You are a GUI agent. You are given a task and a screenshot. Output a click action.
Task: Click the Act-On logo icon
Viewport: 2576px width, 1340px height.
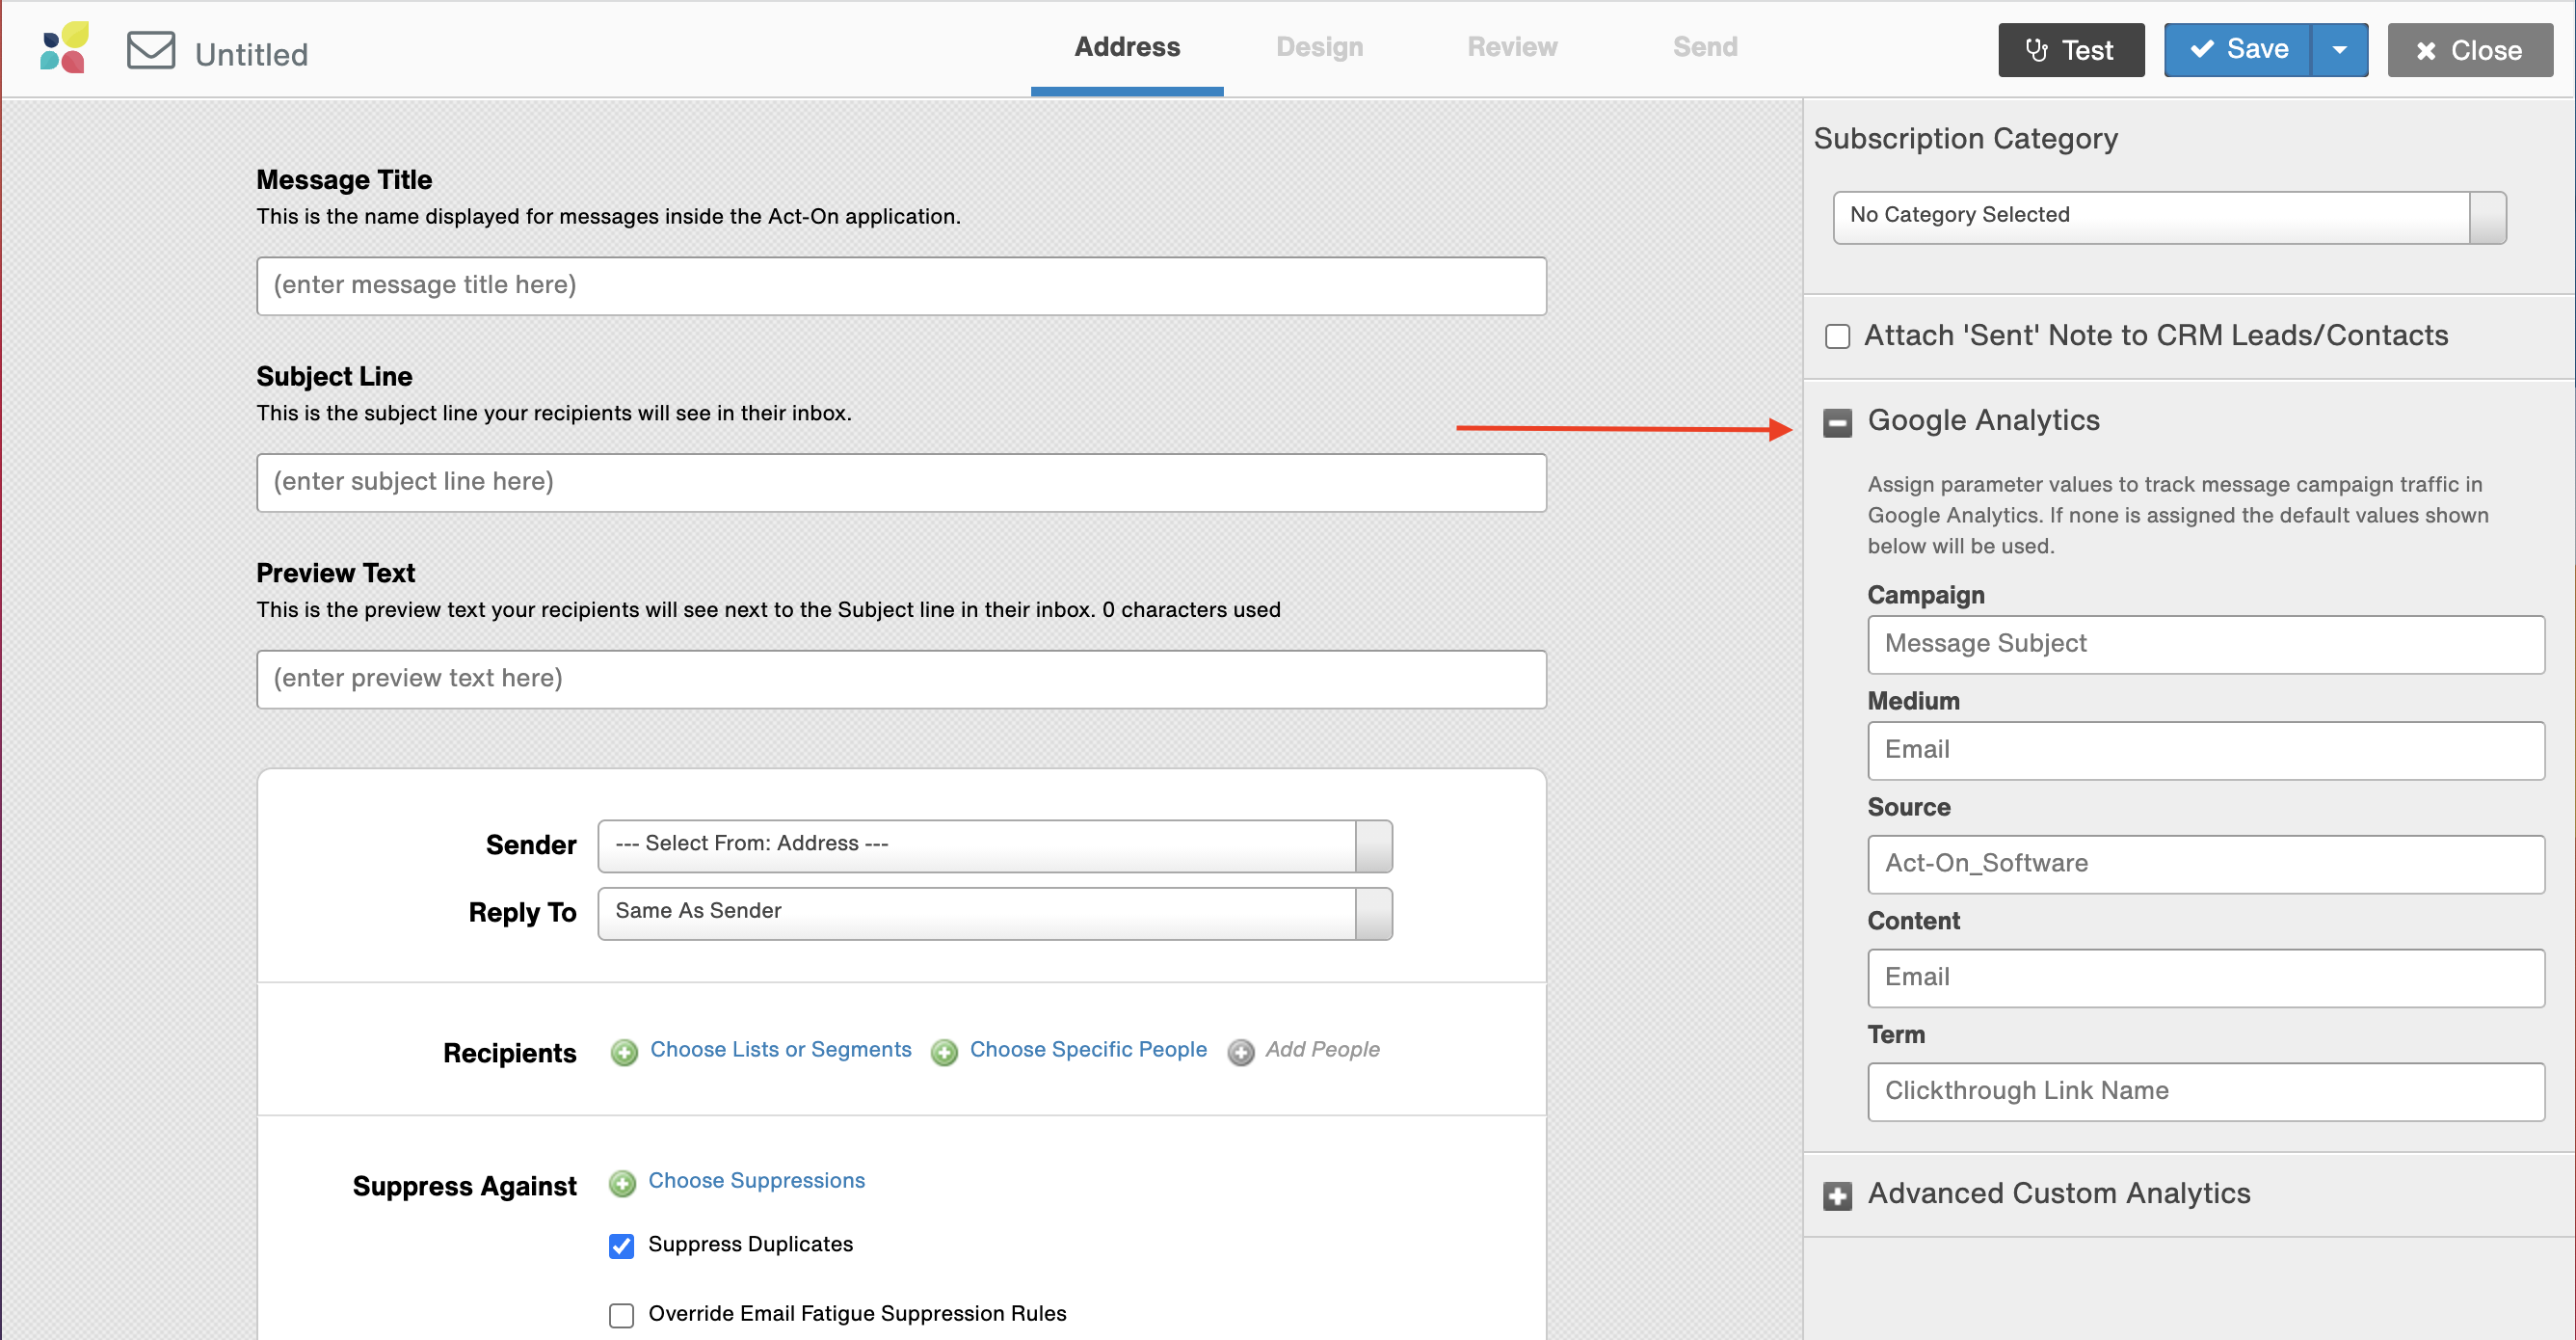(x=64, y=48)
